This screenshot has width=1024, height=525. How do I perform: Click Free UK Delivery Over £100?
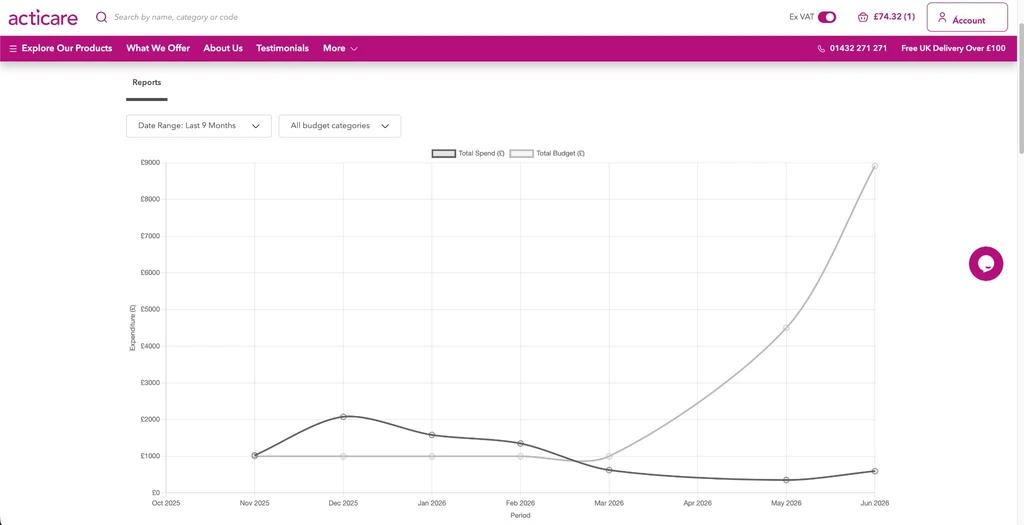pyautogui.click(x=953, y=48)
